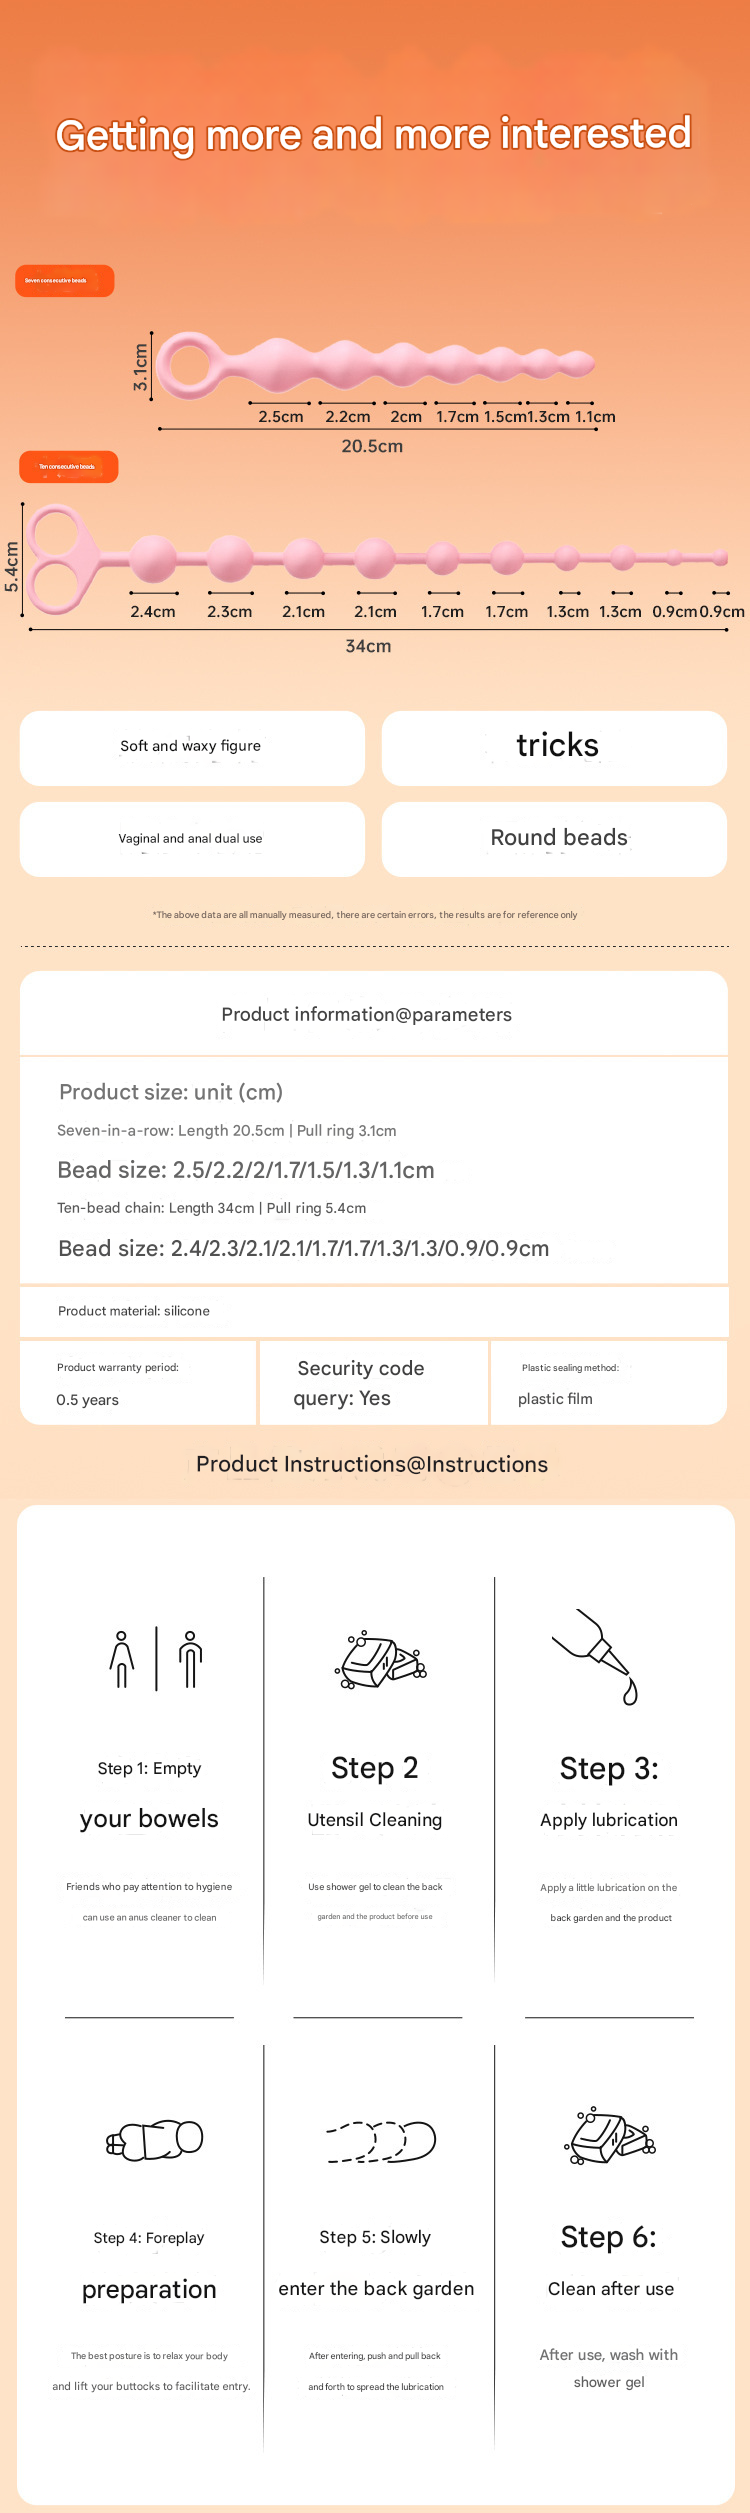This screenshot has height=2513, width=750.
Task: Click the dashed insertion icon in Step 5
Action: click(x=380, y=2141)
